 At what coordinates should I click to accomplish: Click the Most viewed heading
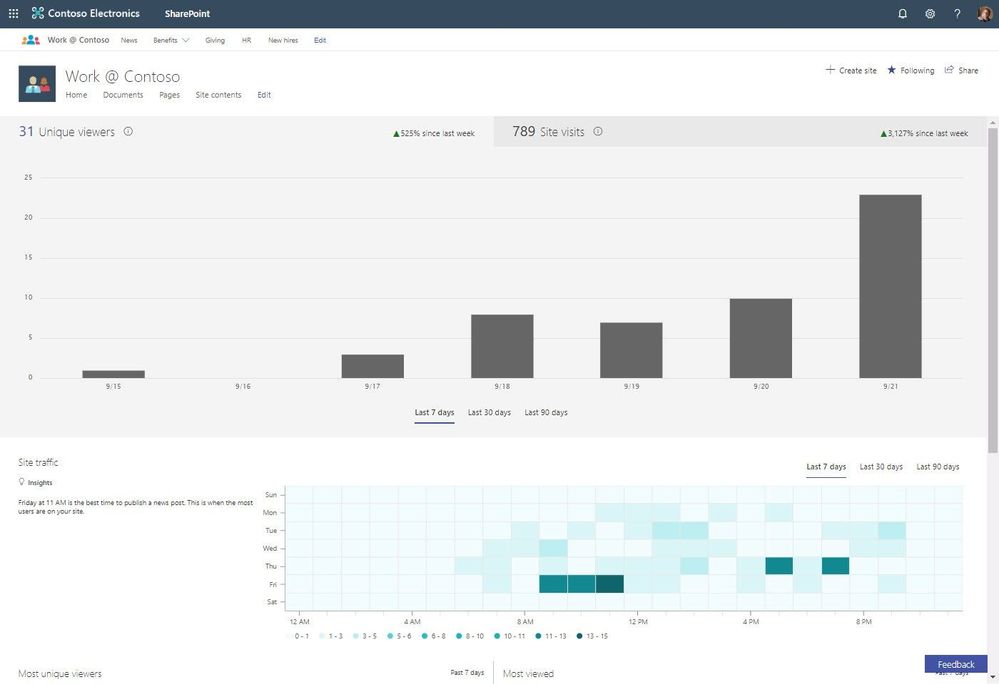pos(528,674)
